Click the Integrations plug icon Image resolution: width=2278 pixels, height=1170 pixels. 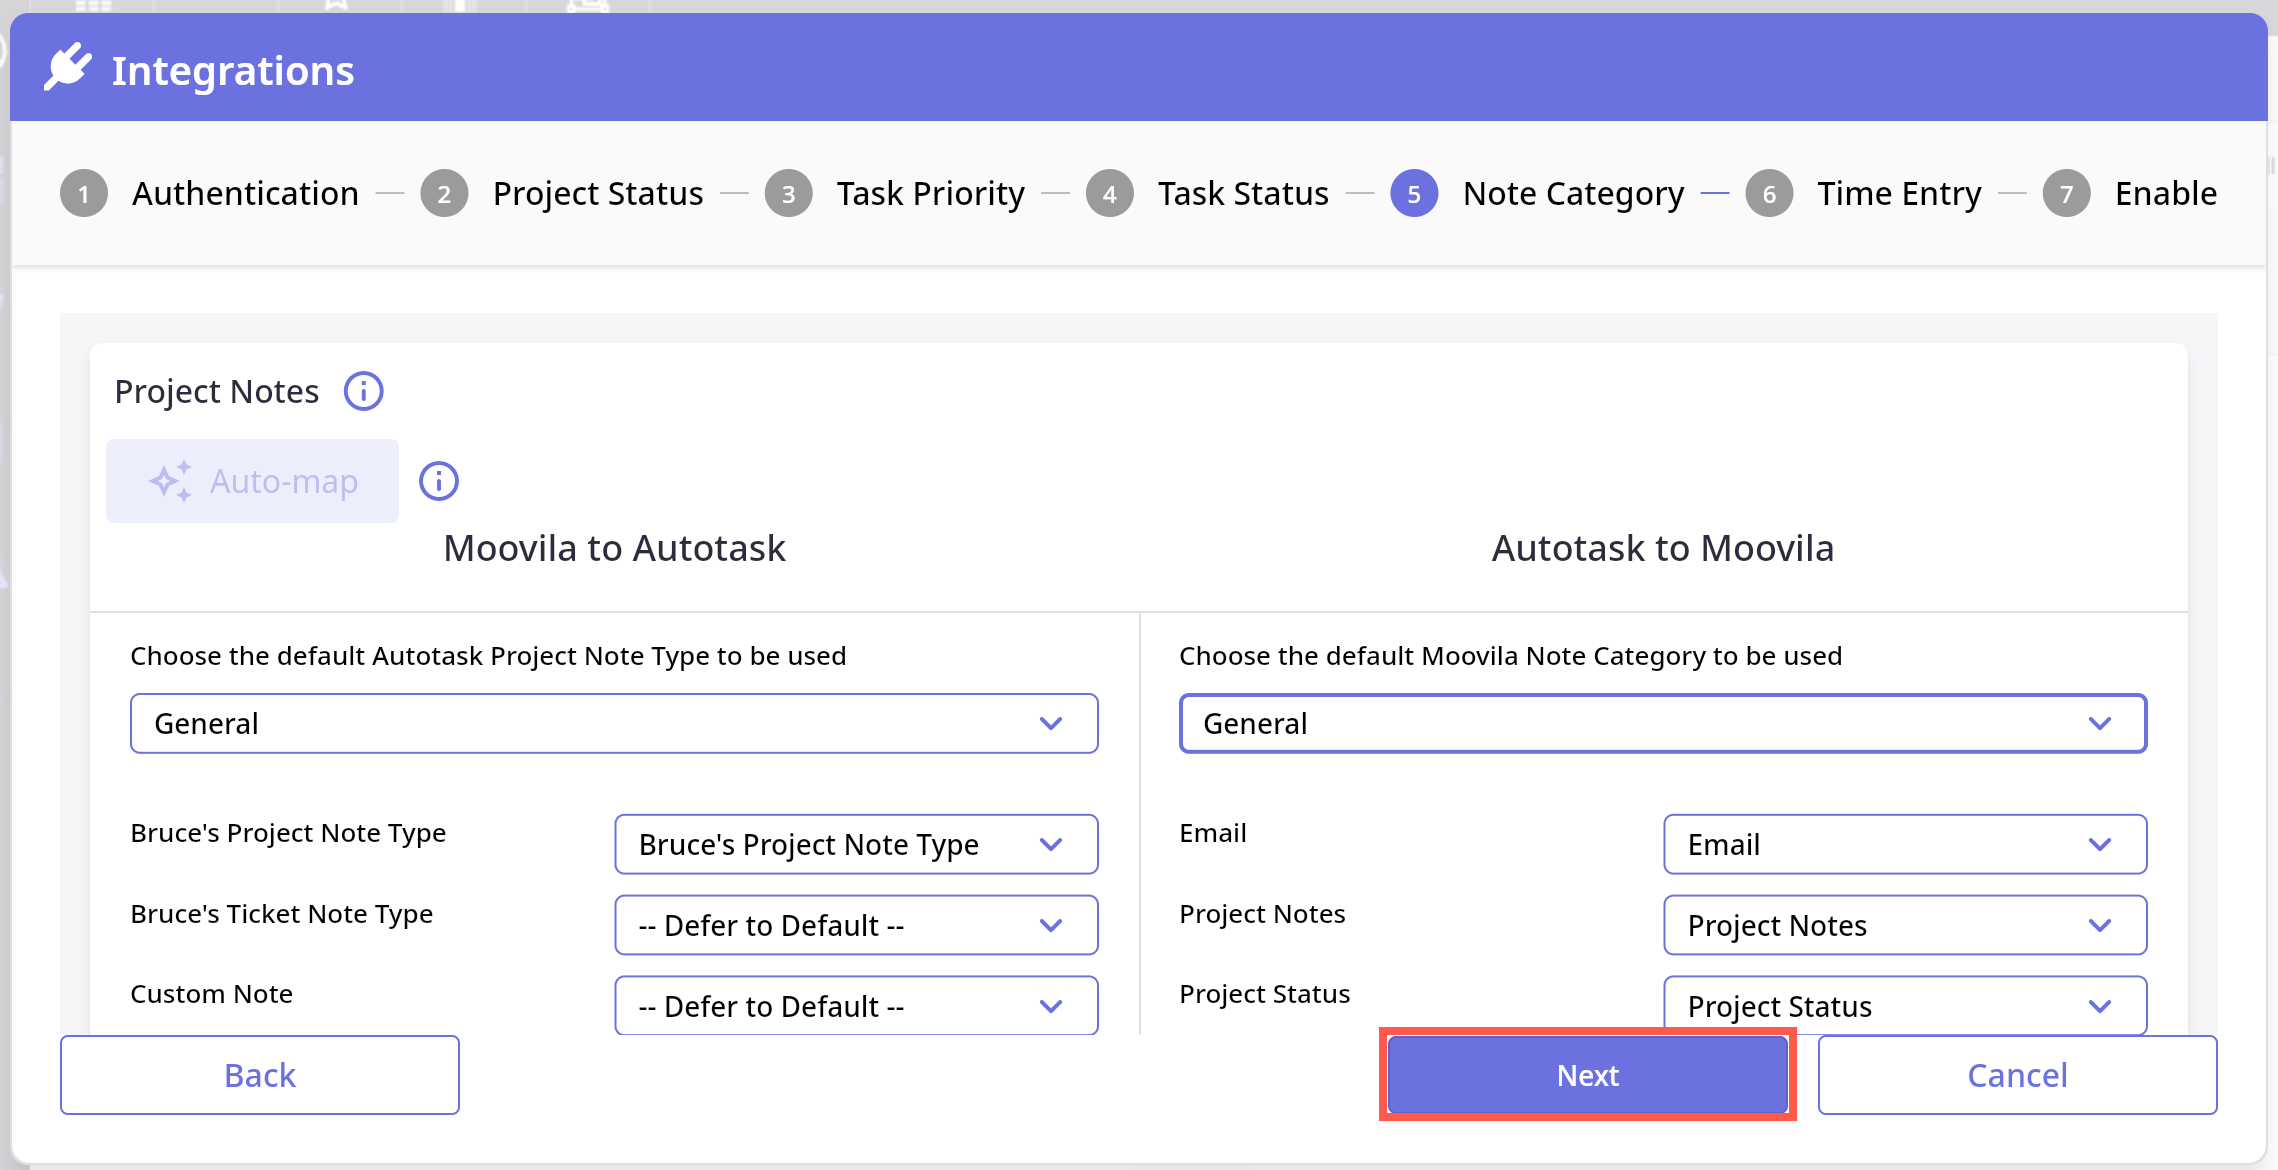click(x=68, y=68)
